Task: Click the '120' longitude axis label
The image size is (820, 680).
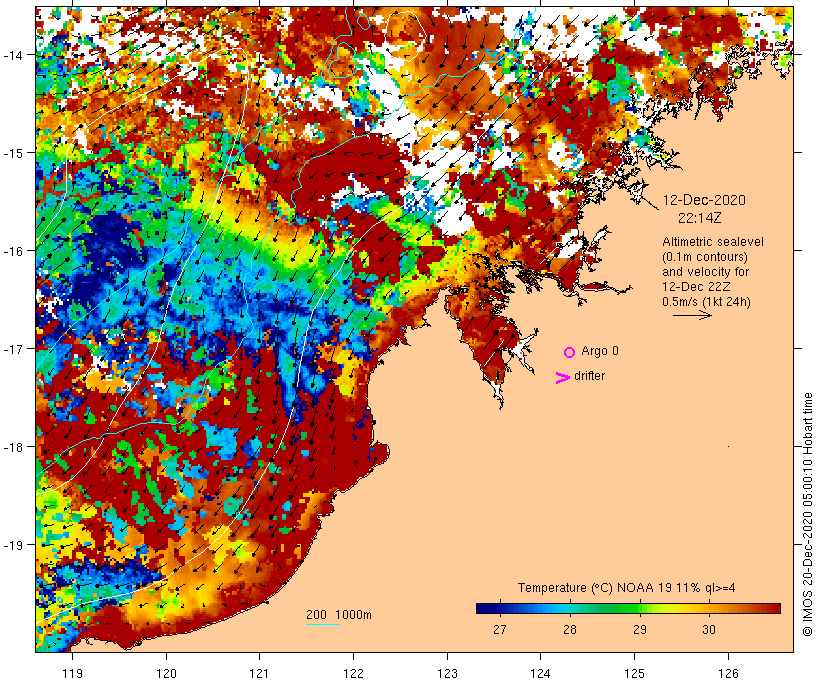Action: [x=166, y=673]
